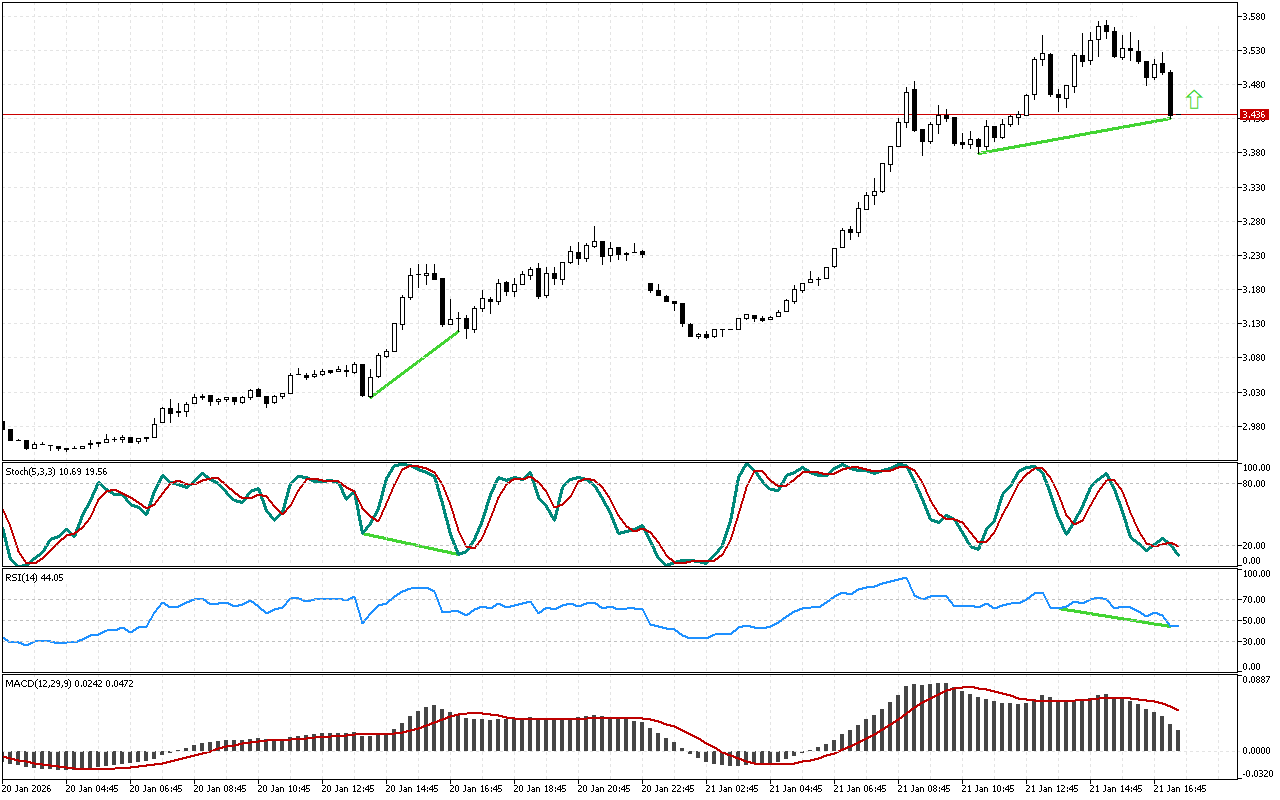Click the green up arrow signal icon
Viewport: 1280px width, 800px height.
[x=1193, y=99]
